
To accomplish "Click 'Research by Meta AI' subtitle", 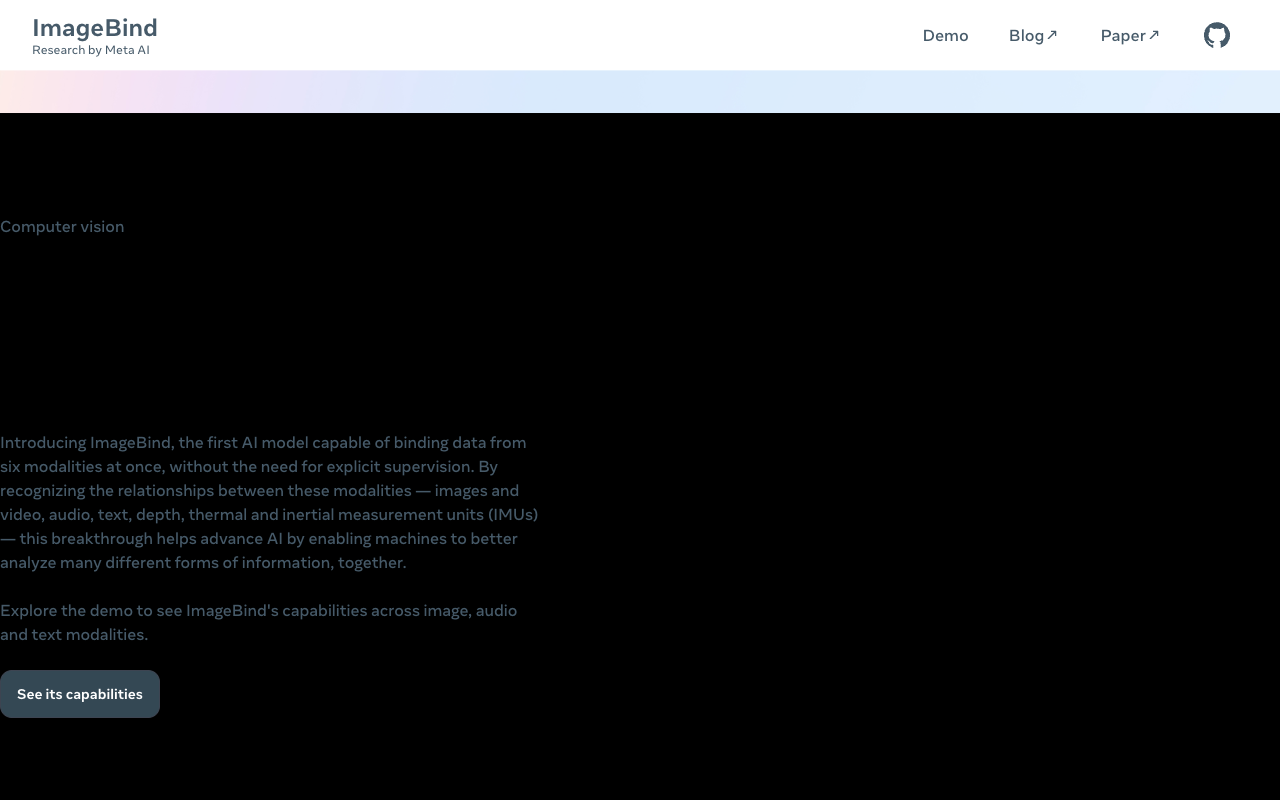I will (91, 50).
